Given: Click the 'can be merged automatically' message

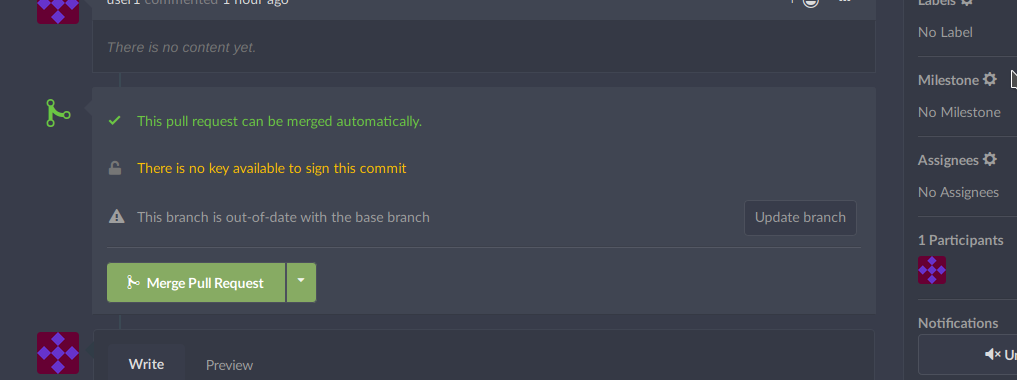Looking at the screenshot, I should click(x=280, y=121).
